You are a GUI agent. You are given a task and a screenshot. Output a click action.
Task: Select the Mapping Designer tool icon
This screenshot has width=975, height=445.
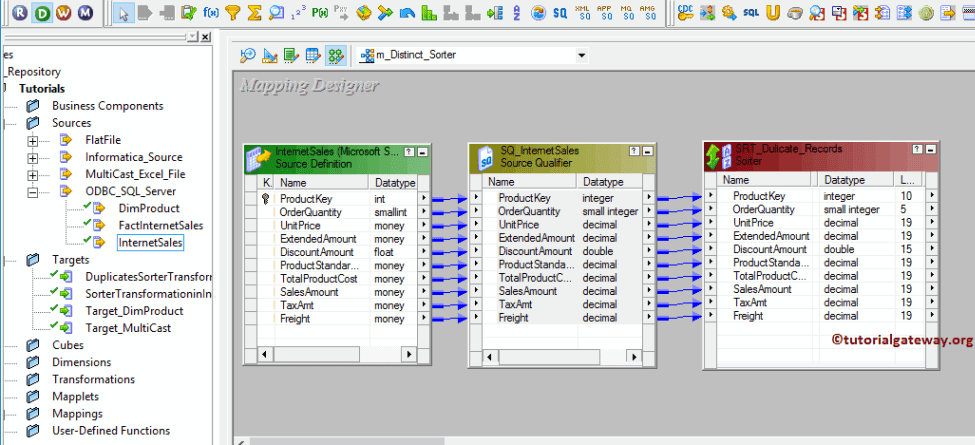pos(335,56)
